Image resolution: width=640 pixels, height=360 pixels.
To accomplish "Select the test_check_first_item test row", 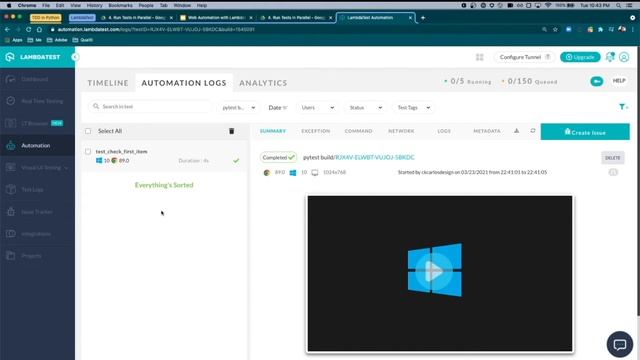I will (x=164, y=156).
